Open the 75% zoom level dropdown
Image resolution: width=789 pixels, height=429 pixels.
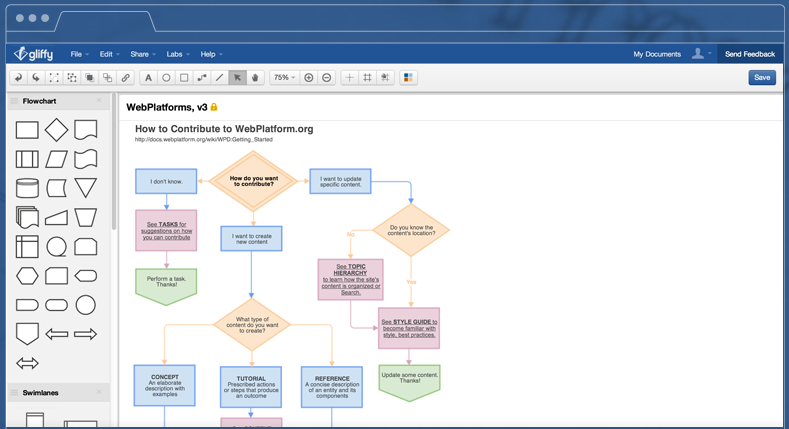click(x=284, y=77)
